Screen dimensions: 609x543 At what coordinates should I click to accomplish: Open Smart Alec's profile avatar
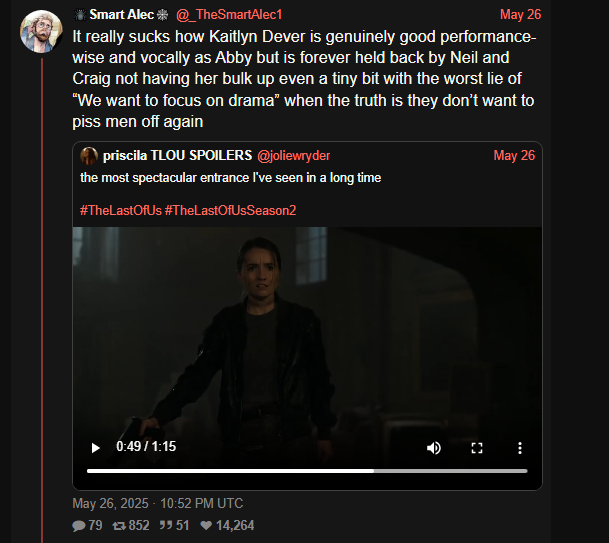coord(41,31)
